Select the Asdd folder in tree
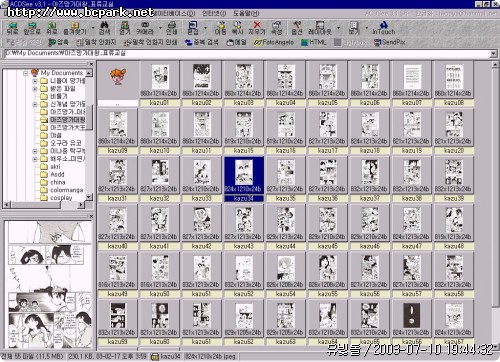This screenshot has height=362, width=500. pyautogui.click(x=57, y=174)
